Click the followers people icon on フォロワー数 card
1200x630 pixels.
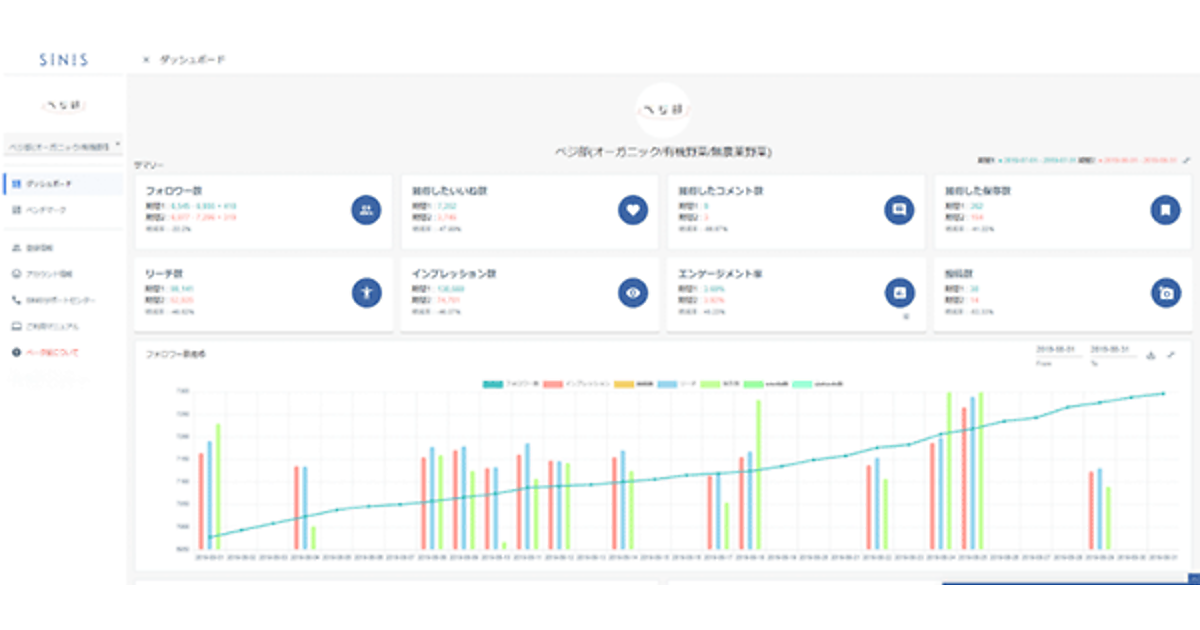point(365,210)
